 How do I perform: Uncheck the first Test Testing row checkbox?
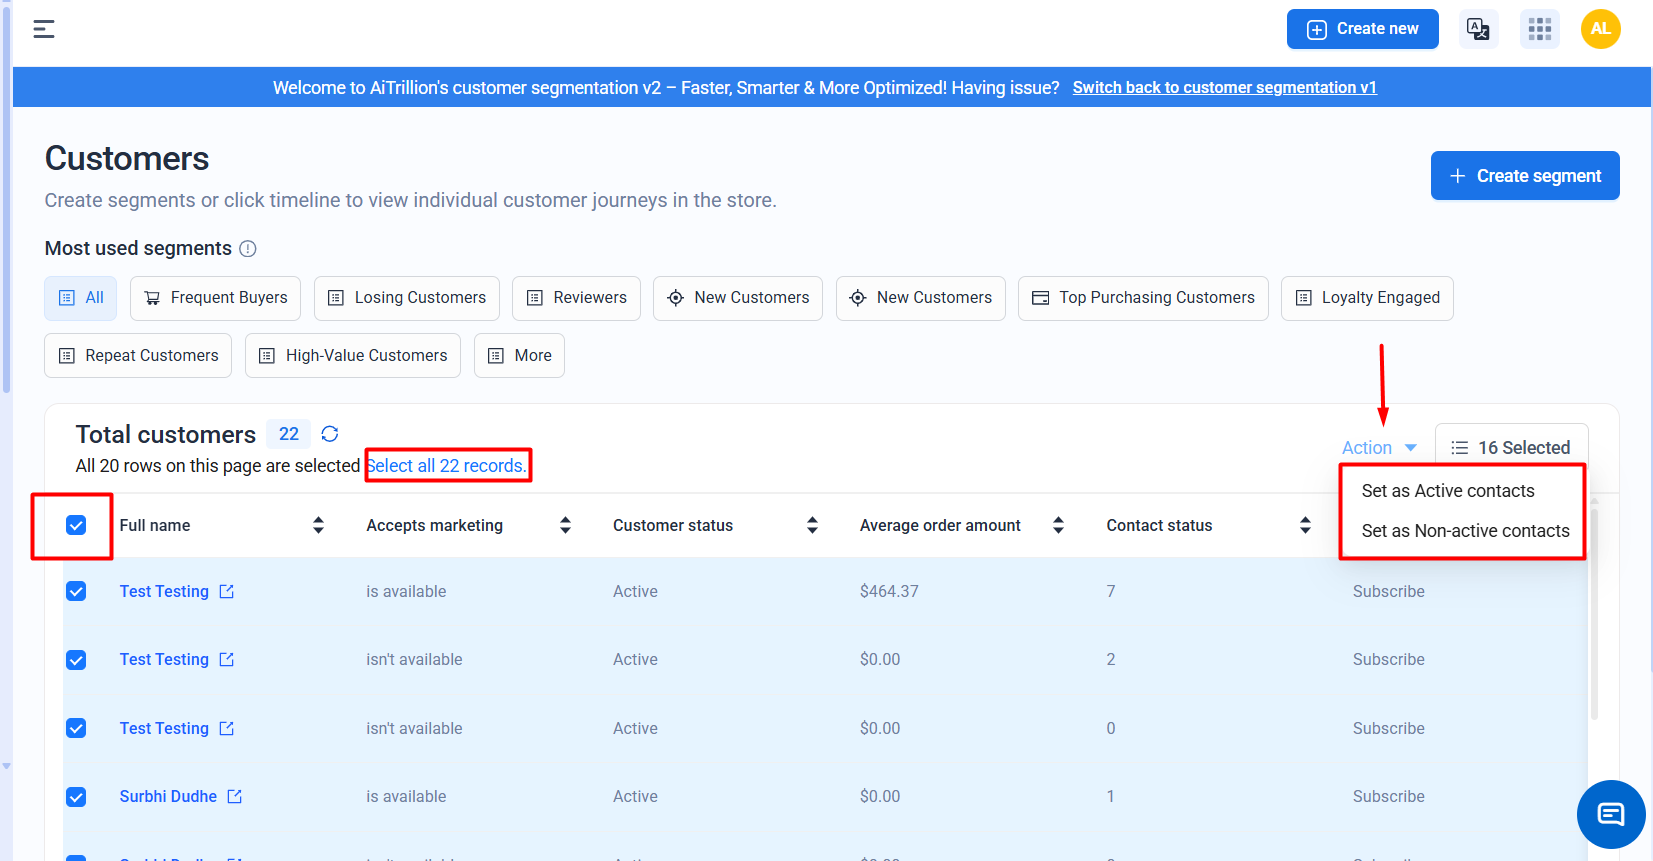[76, 592]
